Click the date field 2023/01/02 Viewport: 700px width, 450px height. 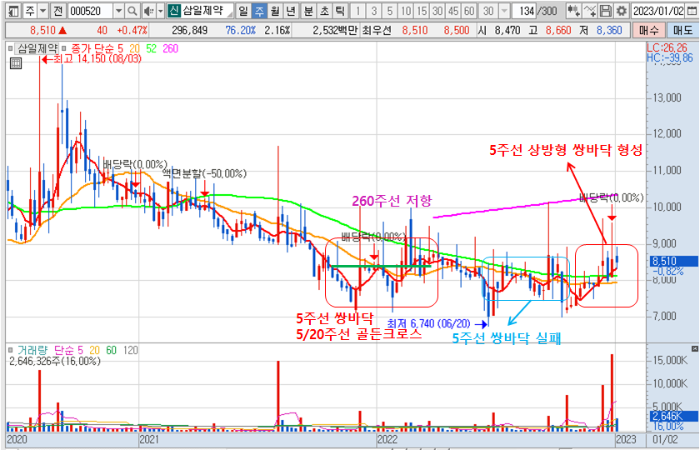(658, 11)
